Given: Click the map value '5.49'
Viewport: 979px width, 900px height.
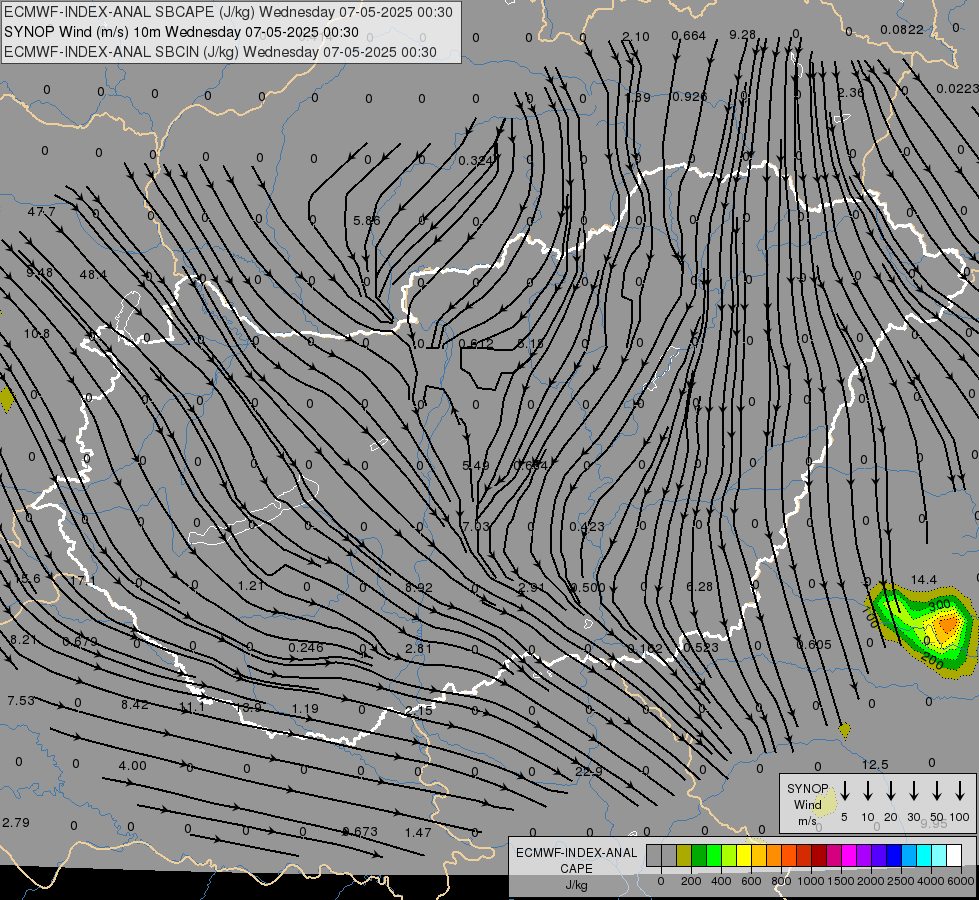Looking at the screenshot, I should 476,465.
